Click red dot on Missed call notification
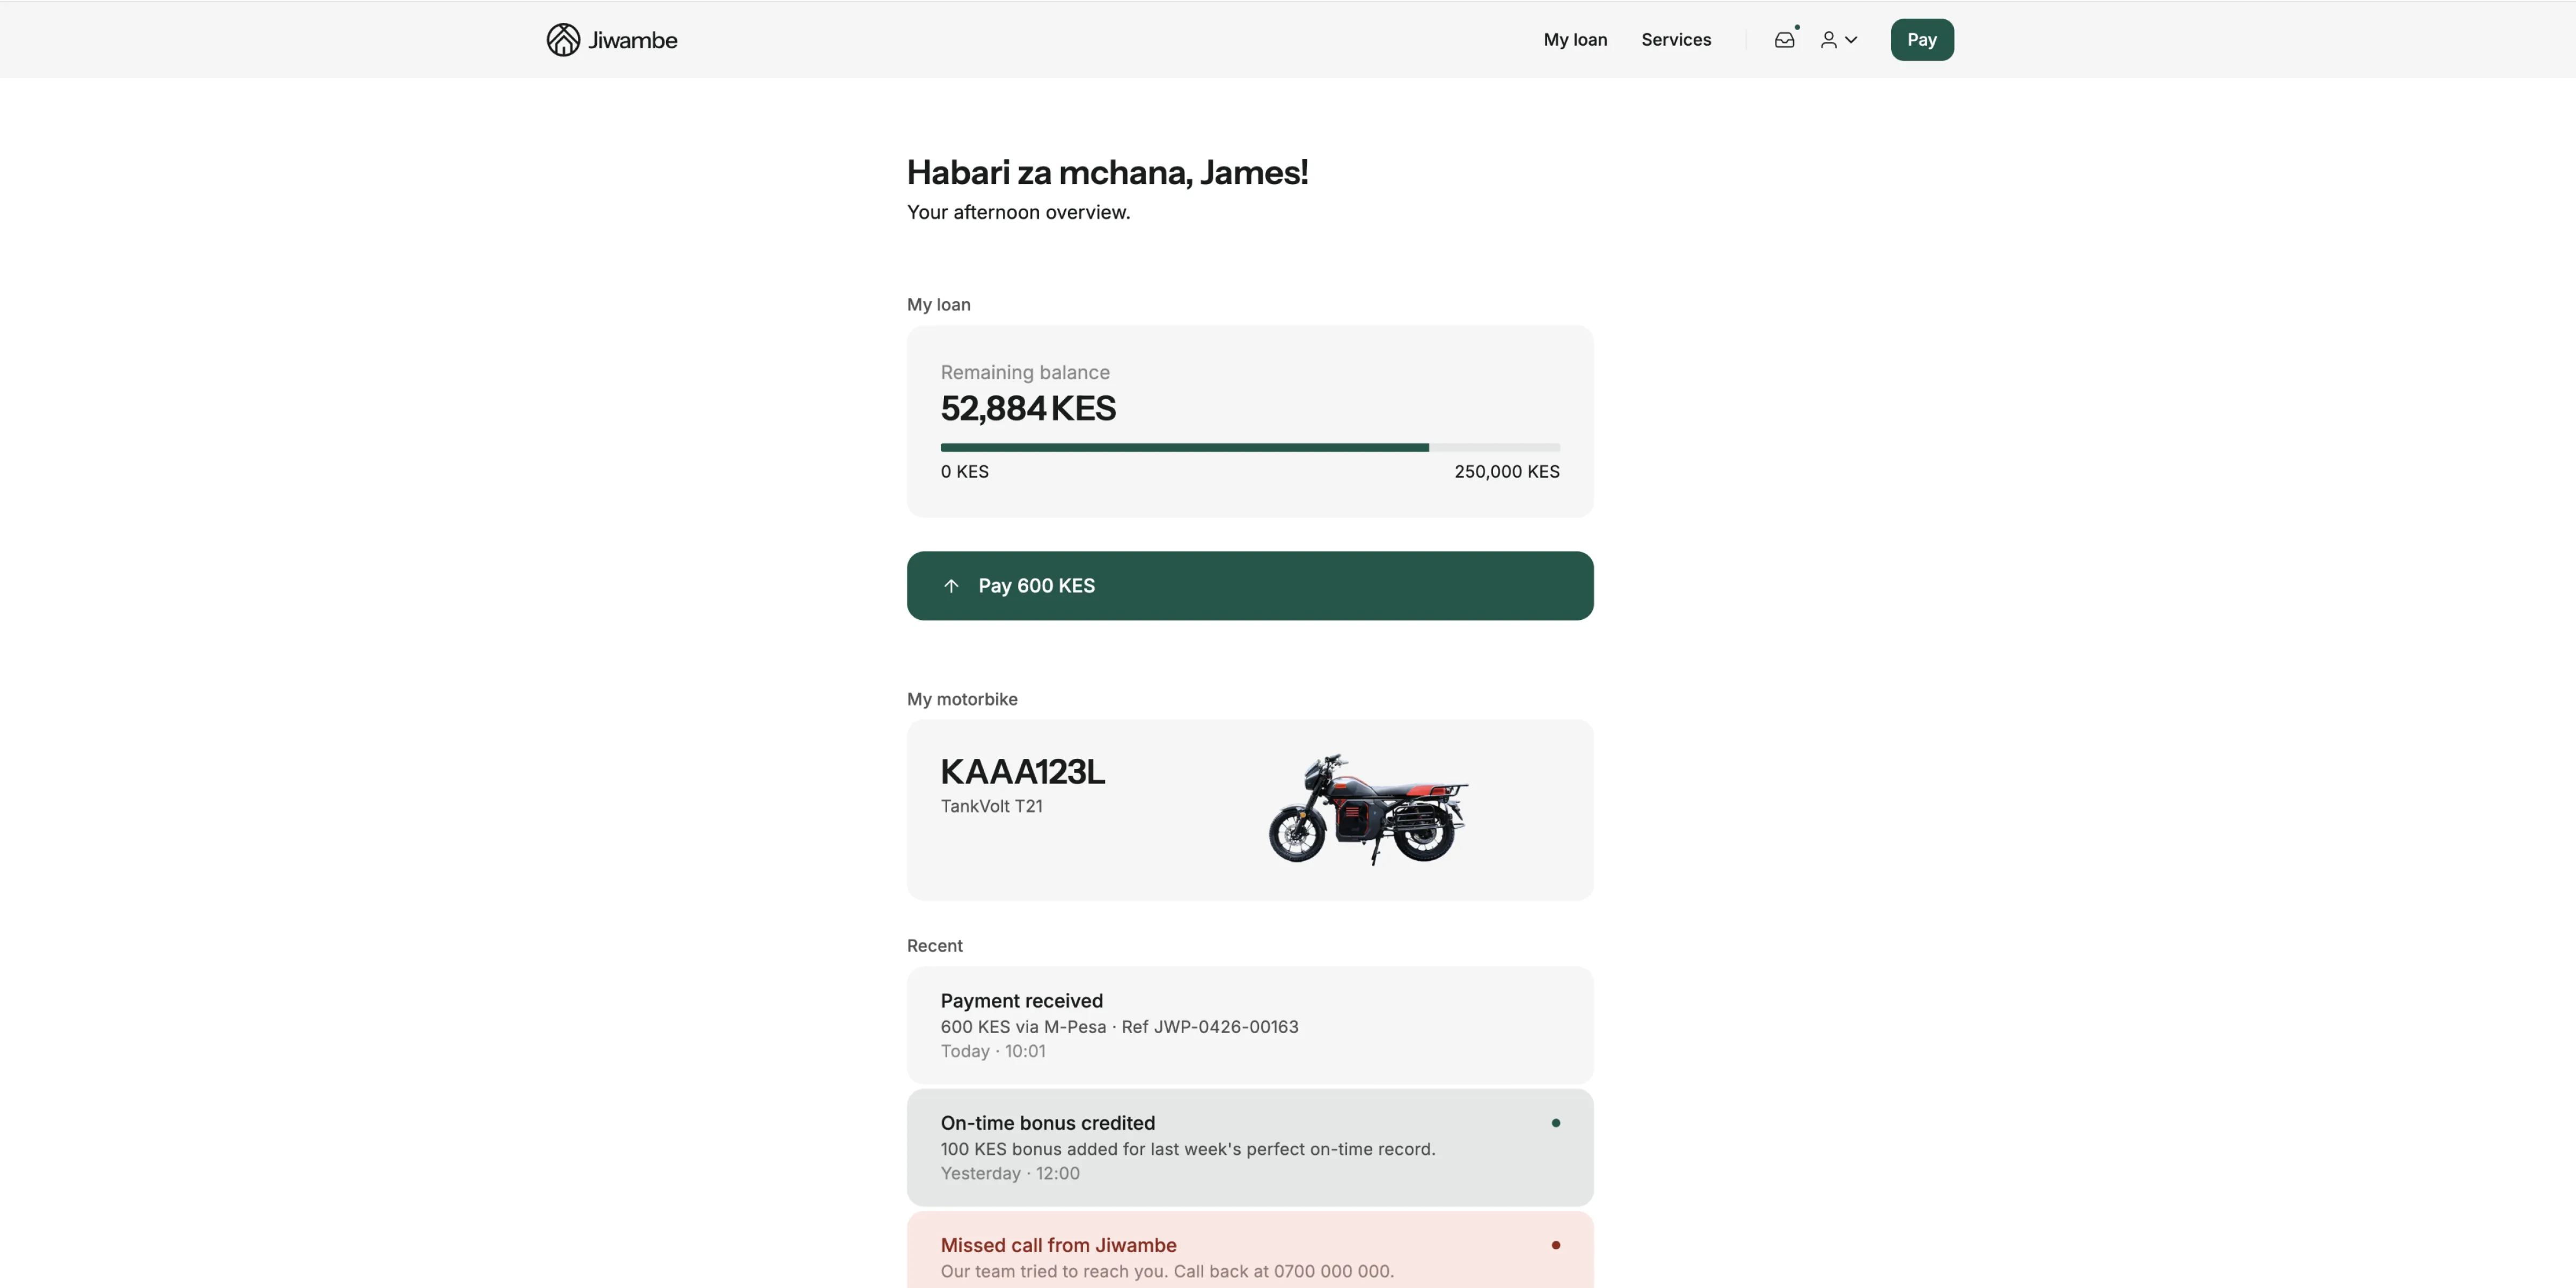Image resolution: width=2576 pixels, height=1288 pixels. pos(1556,1245)
